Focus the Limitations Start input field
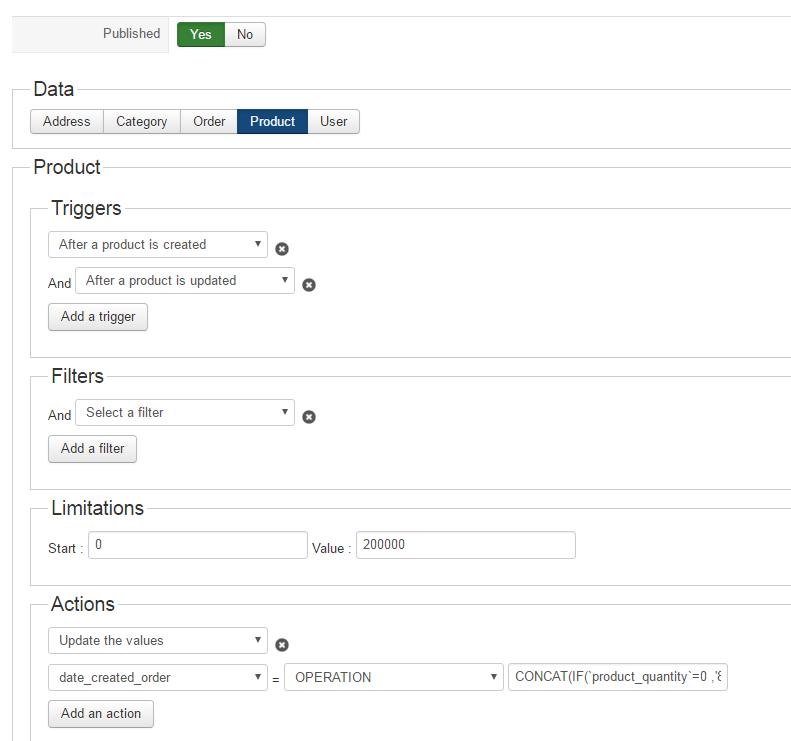Image resolution: width=791 pixels, height=741 pixels. pos(198,545)
